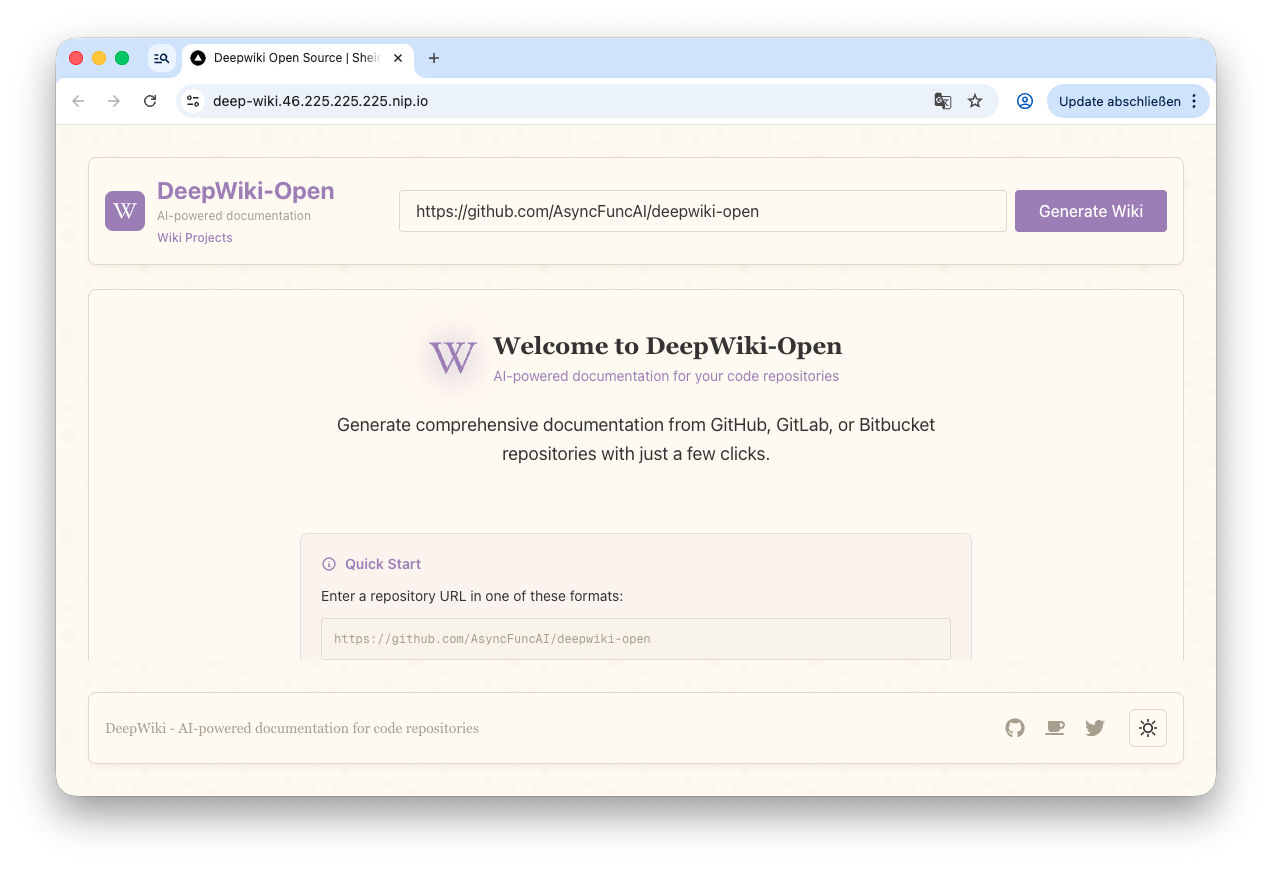1272x870 pixels.
Task: Toggle the sun theme switch button
Action: pyautogui.click(x=1148, y=728)
